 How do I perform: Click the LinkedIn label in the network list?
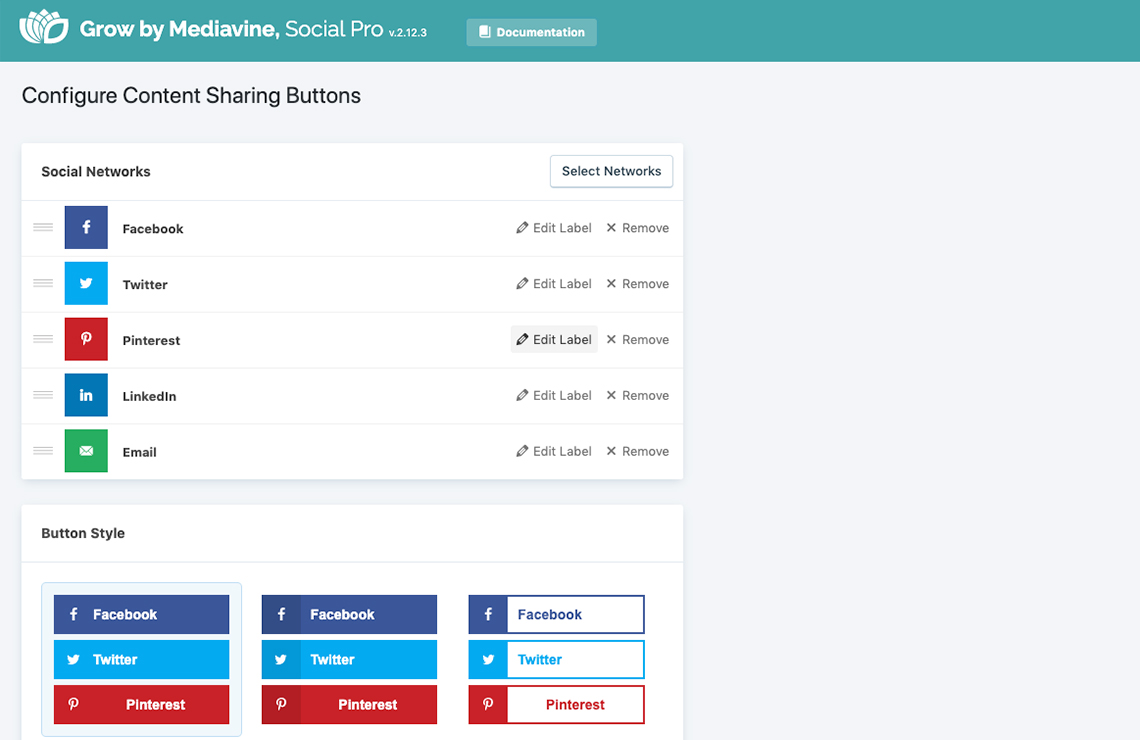149,397
